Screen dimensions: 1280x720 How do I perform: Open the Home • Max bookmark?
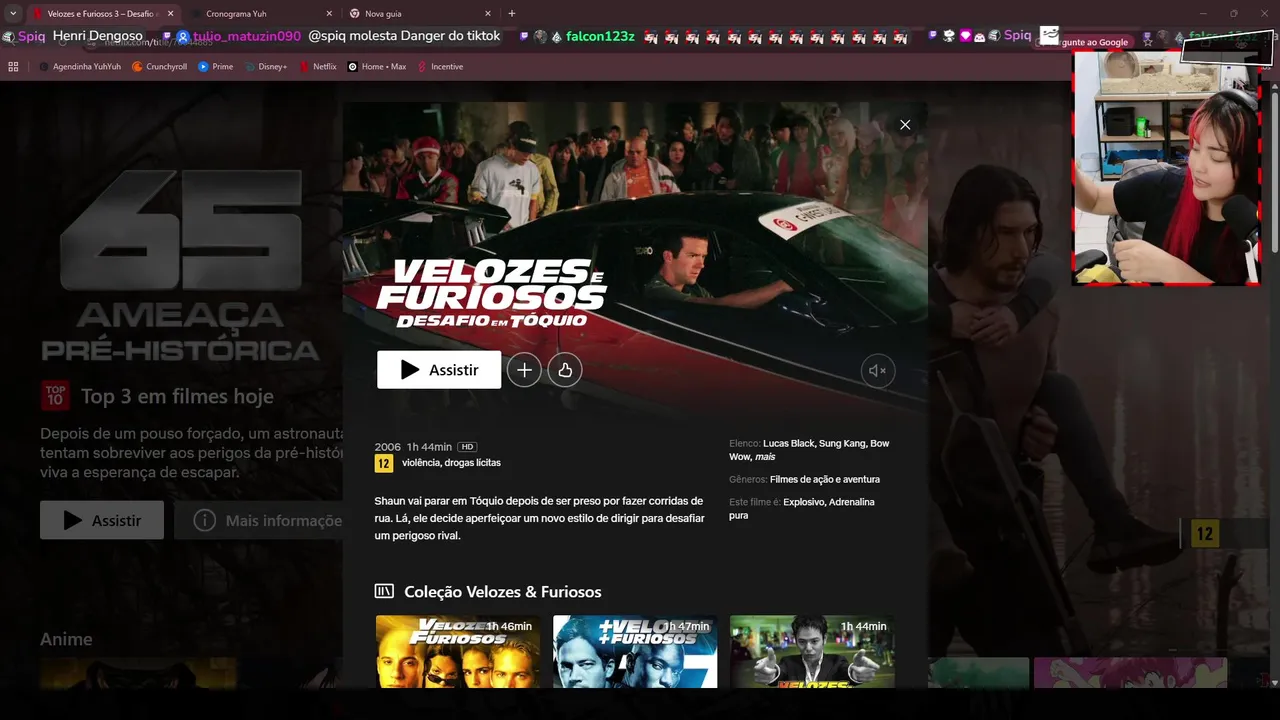[376, 67]
